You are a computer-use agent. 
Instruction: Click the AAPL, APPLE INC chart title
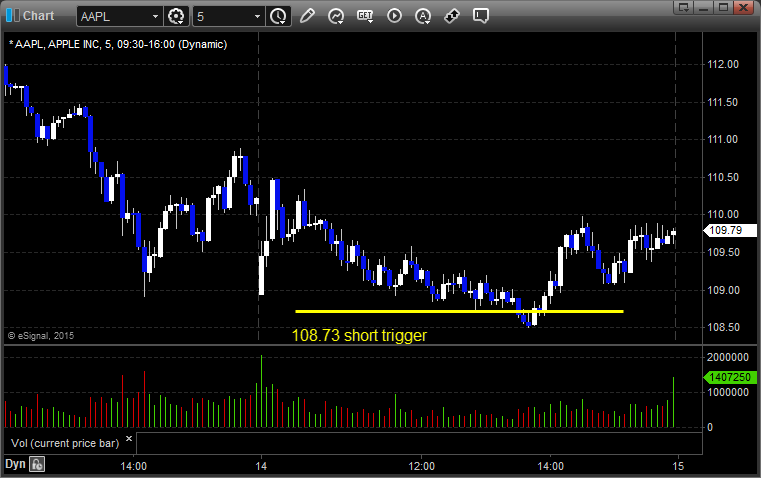(x=118, y=44)
